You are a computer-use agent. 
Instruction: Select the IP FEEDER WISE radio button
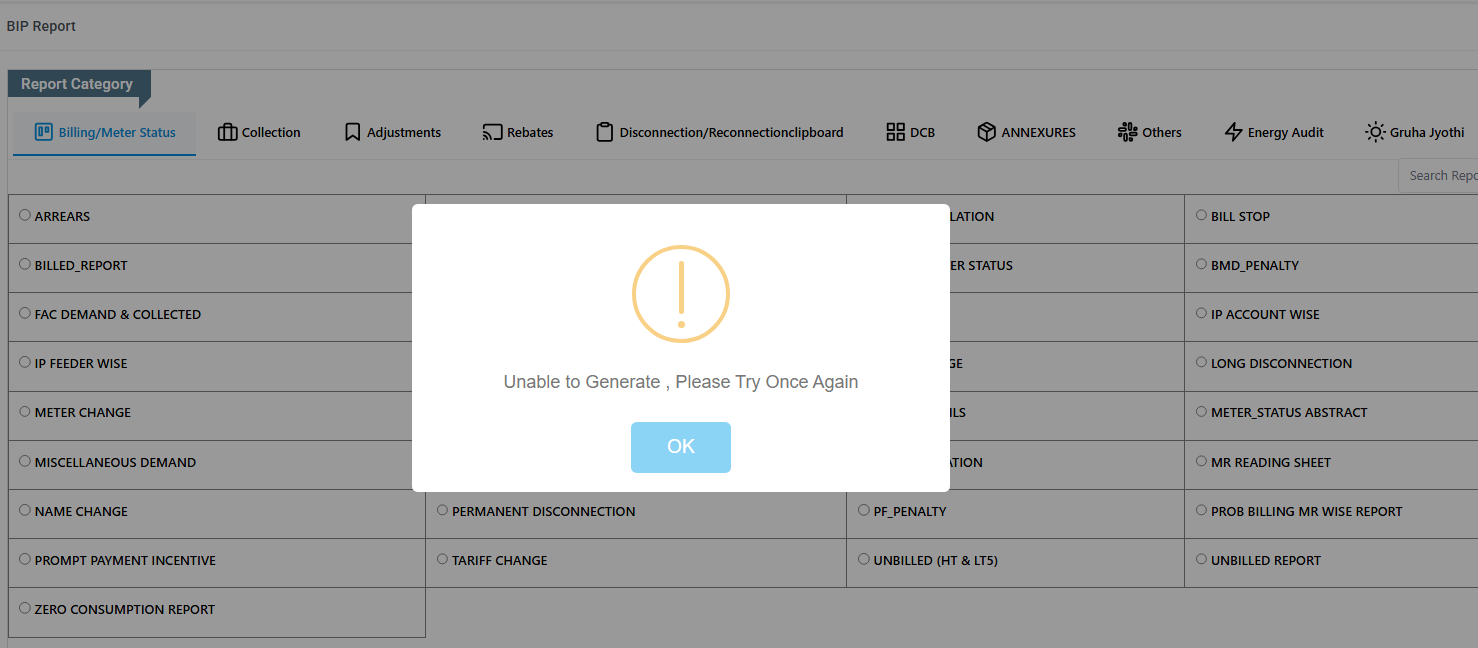click(25, 362)
